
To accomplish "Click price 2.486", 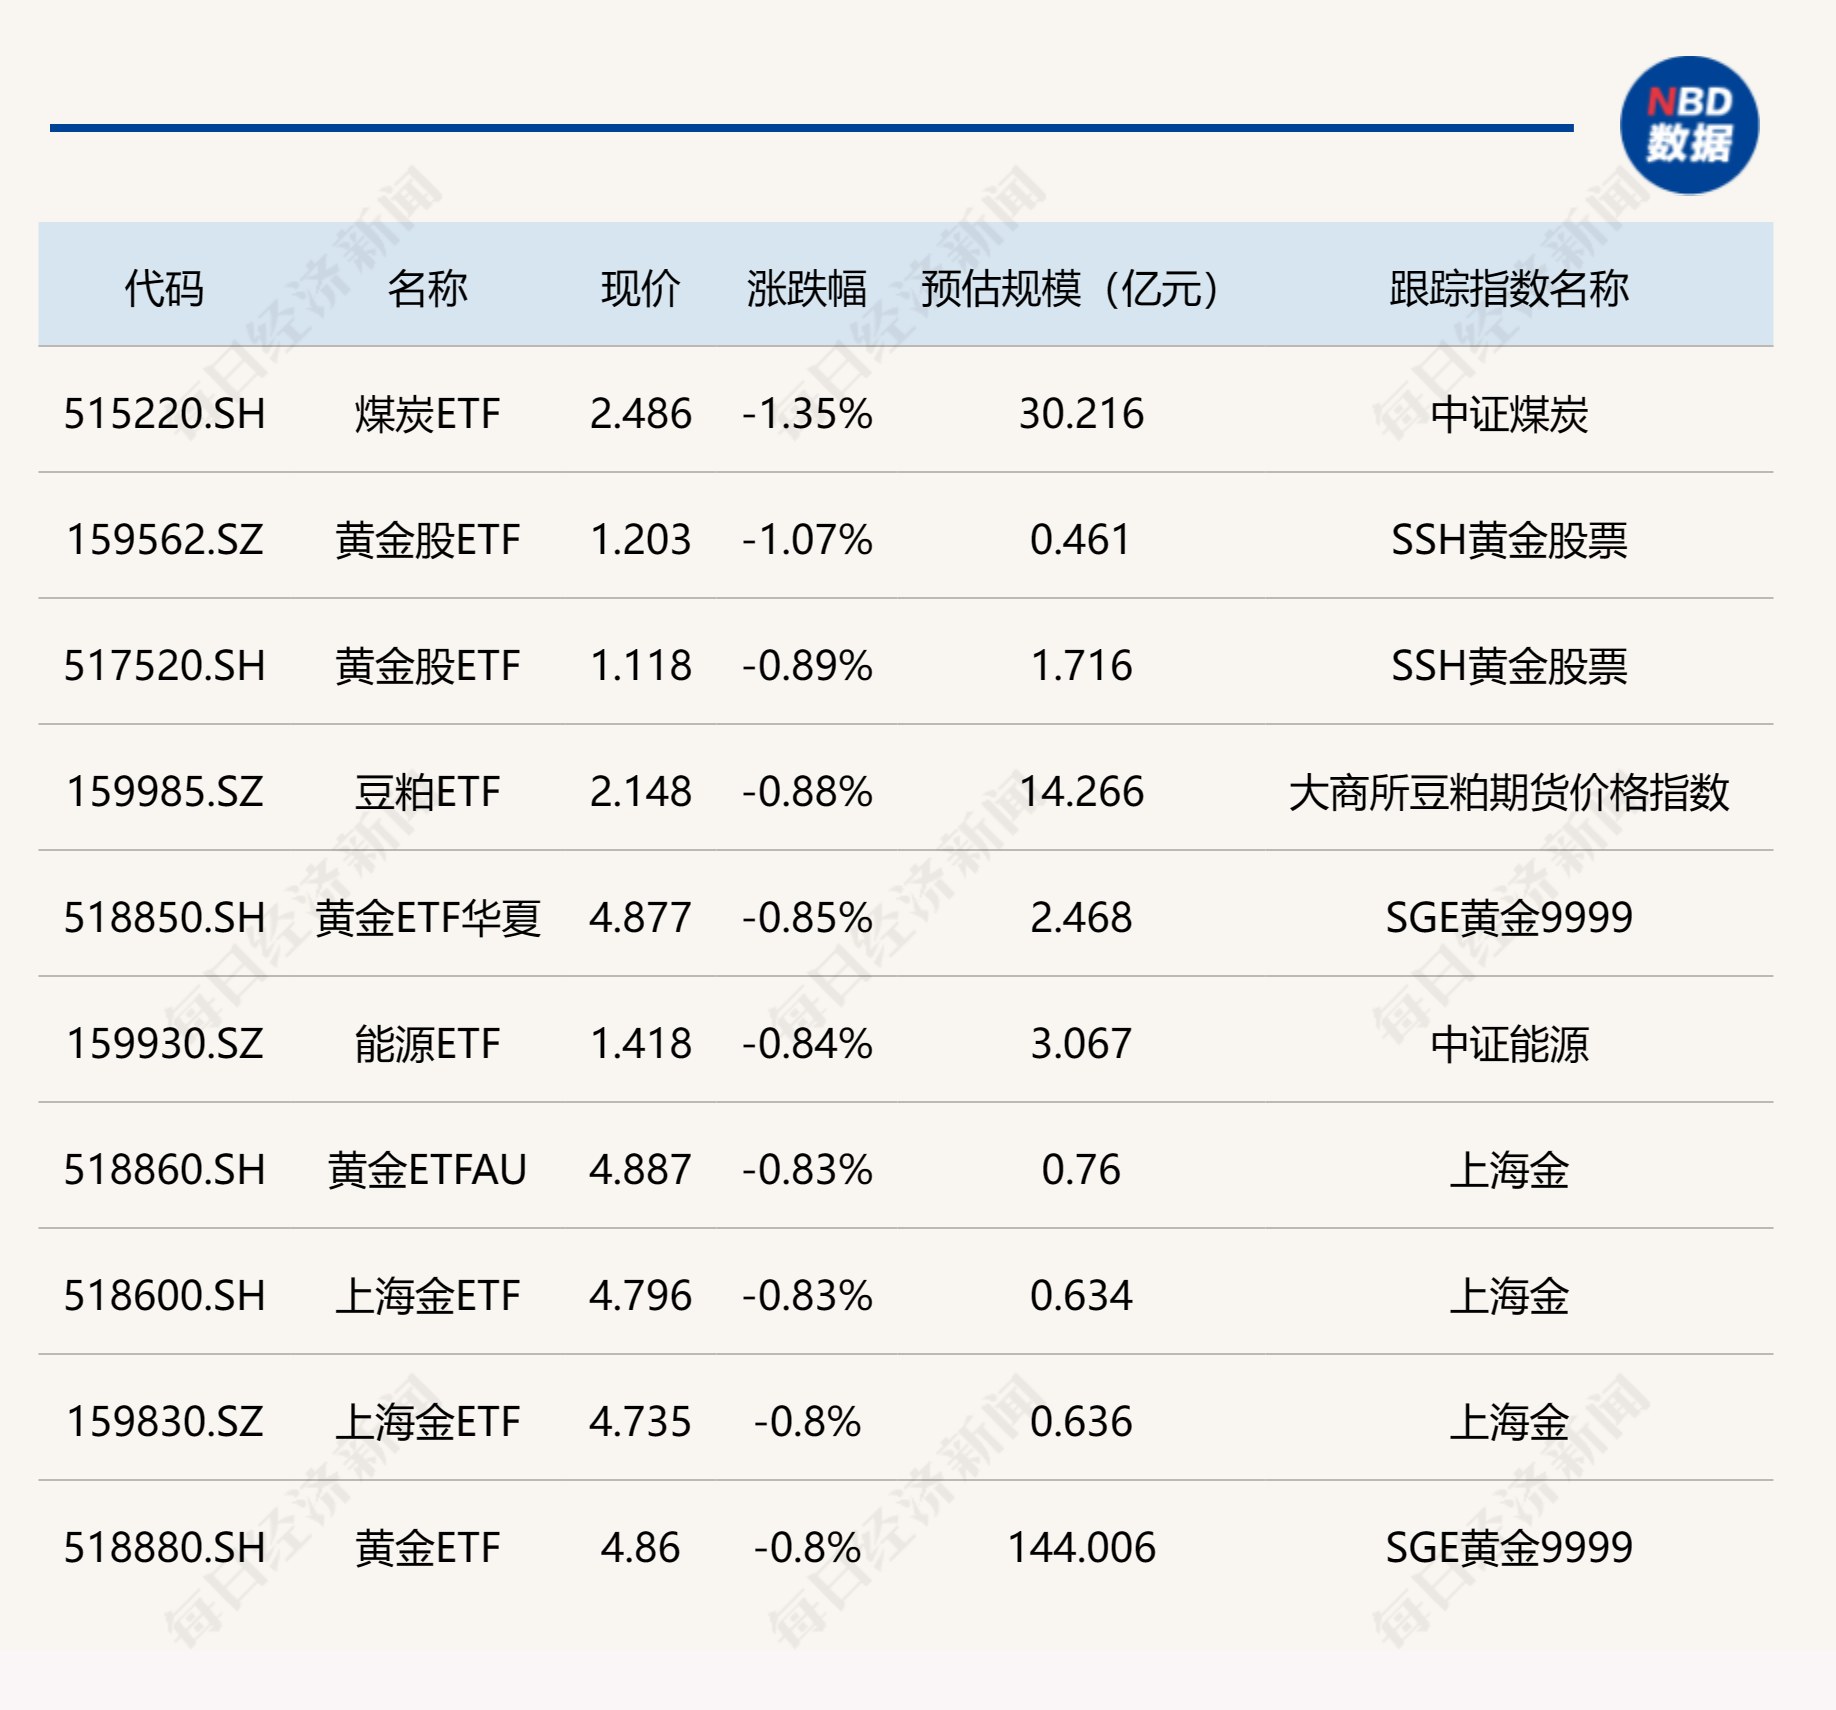I will 640,414.
